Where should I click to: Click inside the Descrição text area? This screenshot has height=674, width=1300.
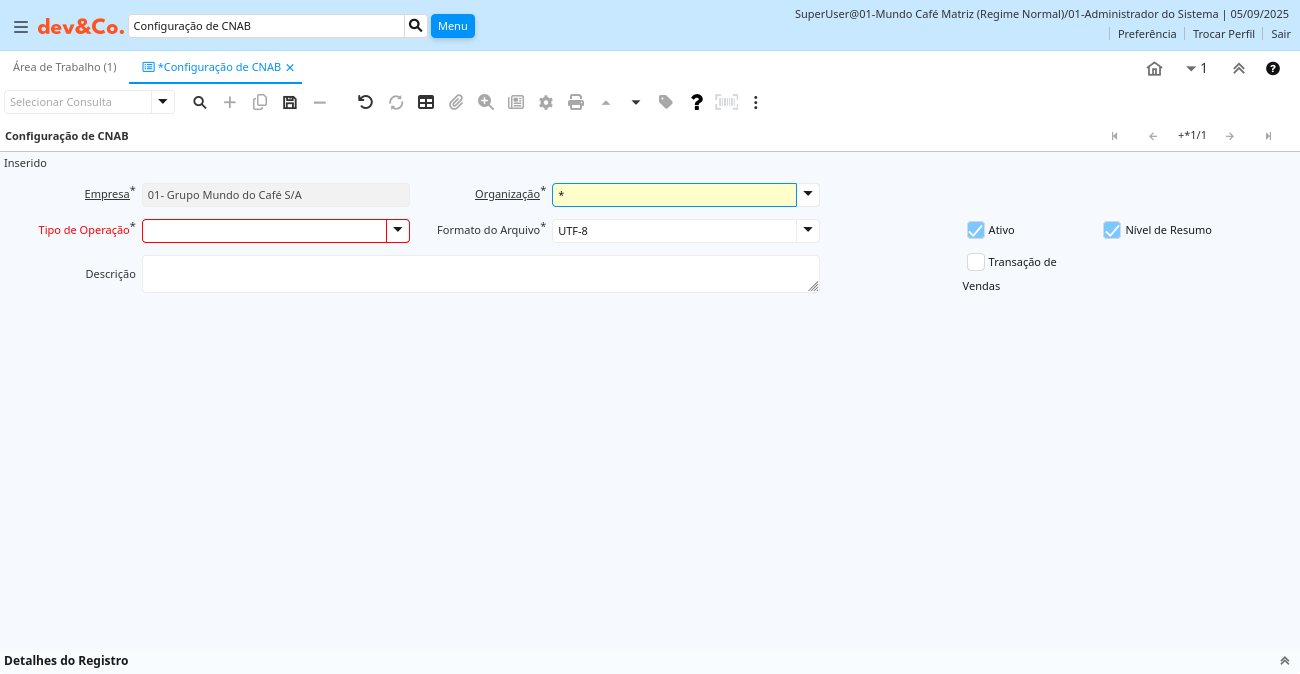click(x=480, y=274)
